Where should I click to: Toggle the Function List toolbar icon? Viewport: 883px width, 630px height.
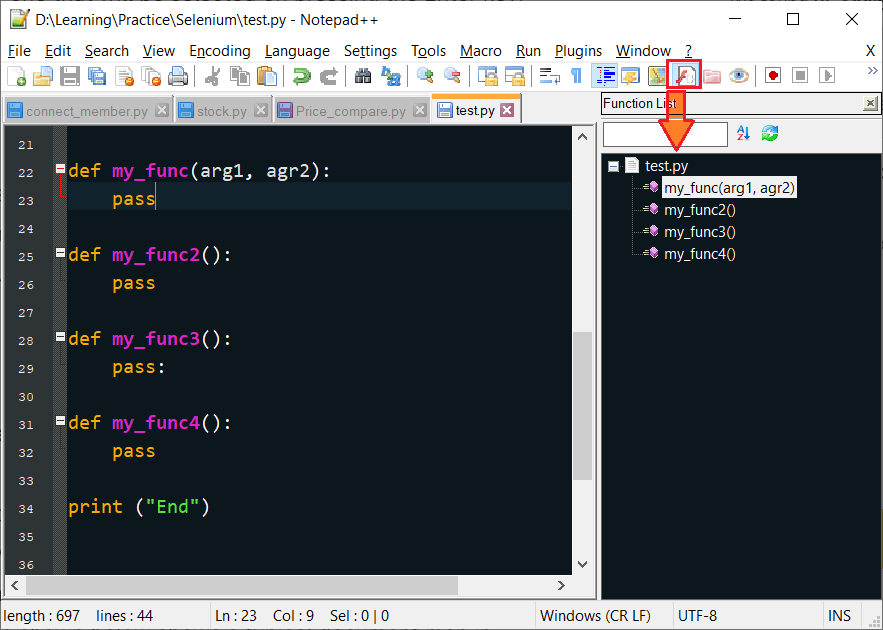coord(684,75)
